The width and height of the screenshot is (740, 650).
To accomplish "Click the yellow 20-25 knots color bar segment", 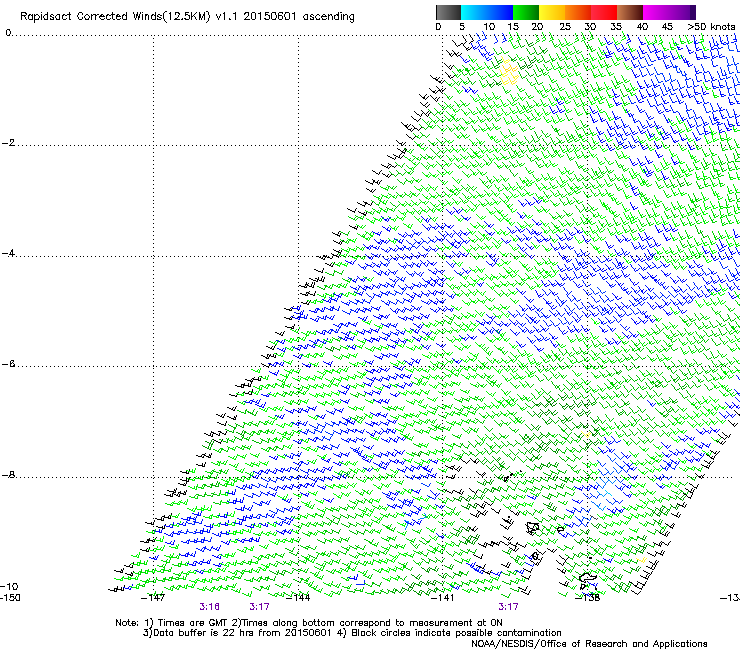I will (552, 12).
